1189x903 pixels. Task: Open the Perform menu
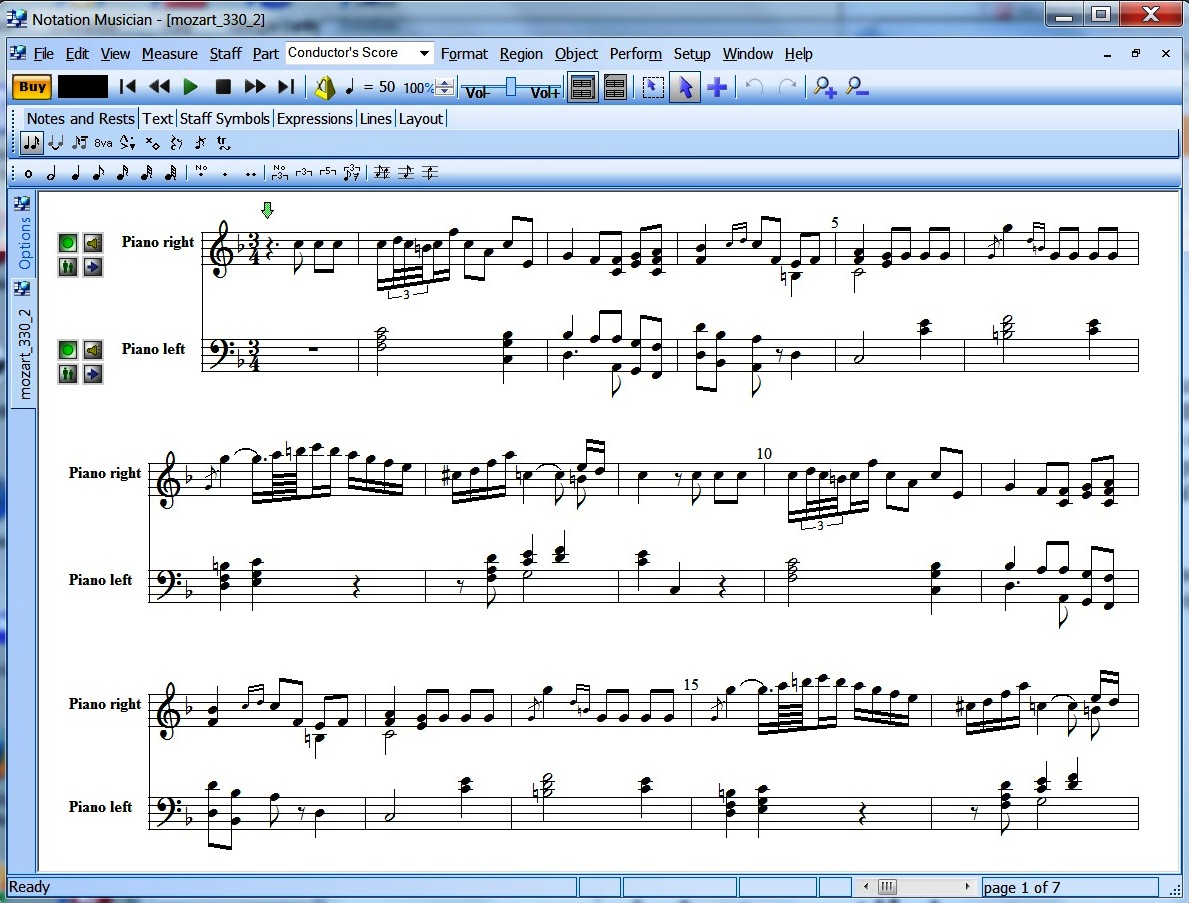coord(636,53)
